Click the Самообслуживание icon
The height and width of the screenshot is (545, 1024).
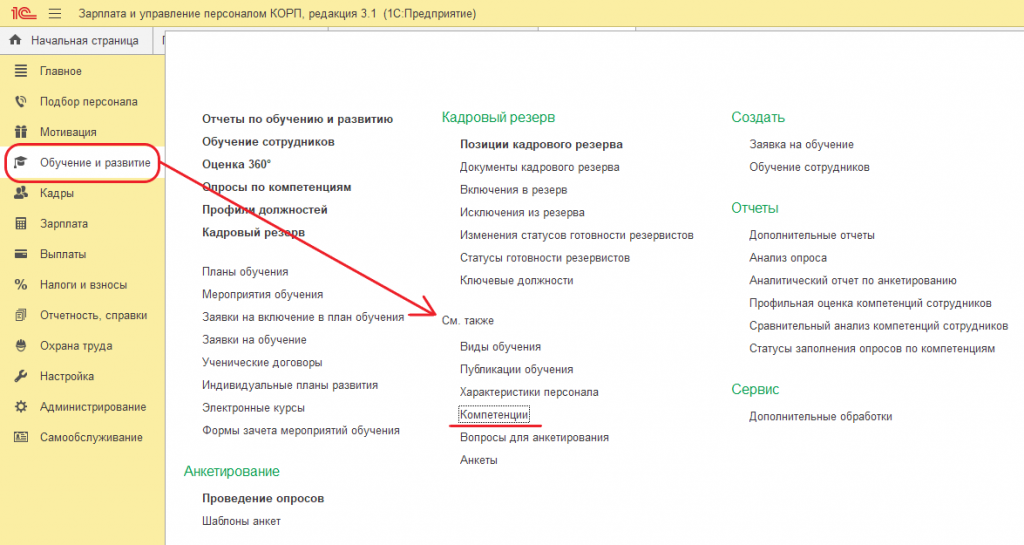[21, 437]
